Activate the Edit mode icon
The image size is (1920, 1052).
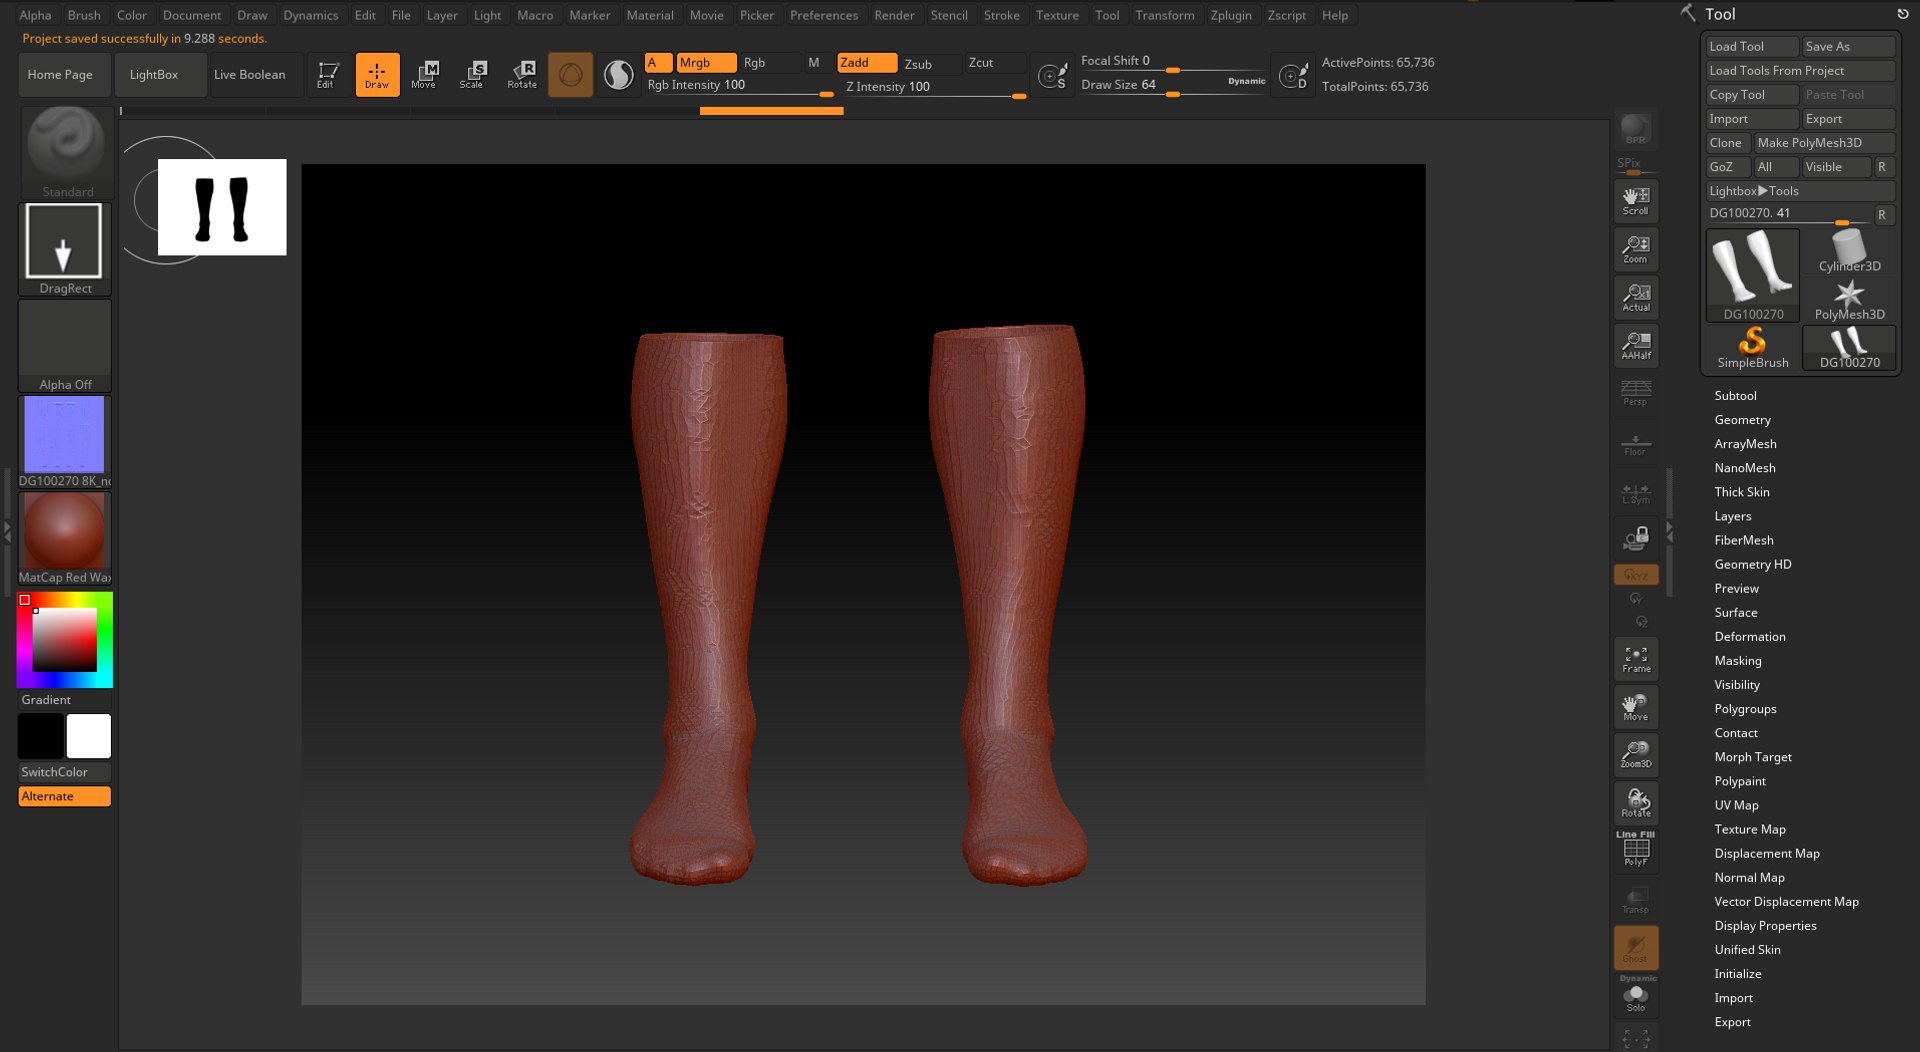click(x=327, y=75)
